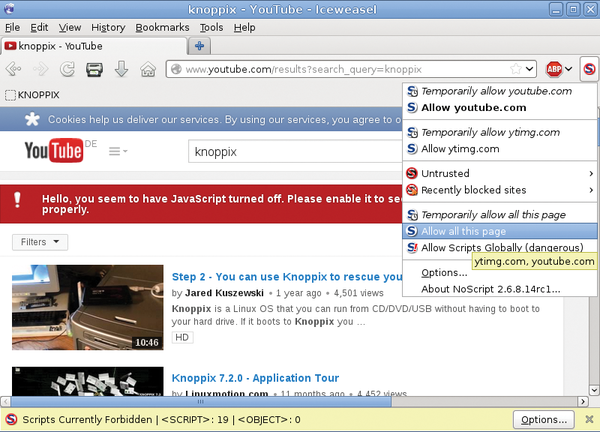This screenshot has width=600, height=432.
Task: Open the Adblock Plus dropdown arrow
Action: (x=569, y=69)
